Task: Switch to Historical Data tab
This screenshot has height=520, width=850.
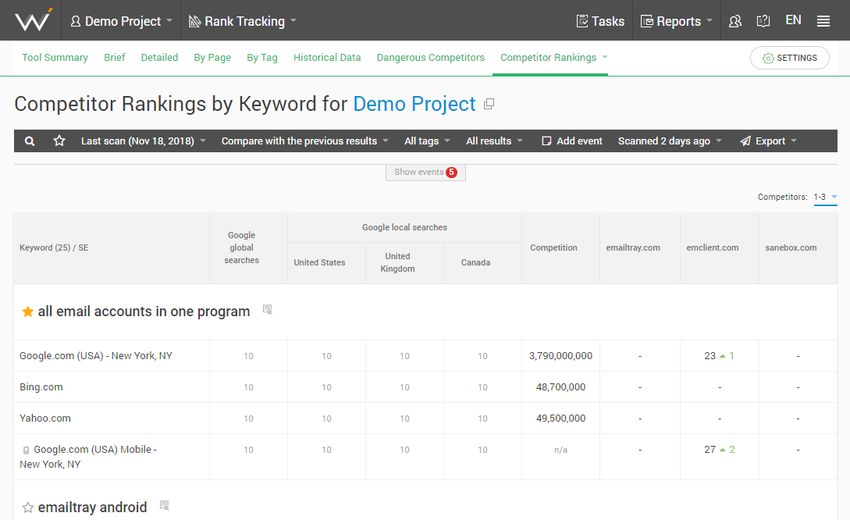Action: pyautogui.click(x=327, y=57)
